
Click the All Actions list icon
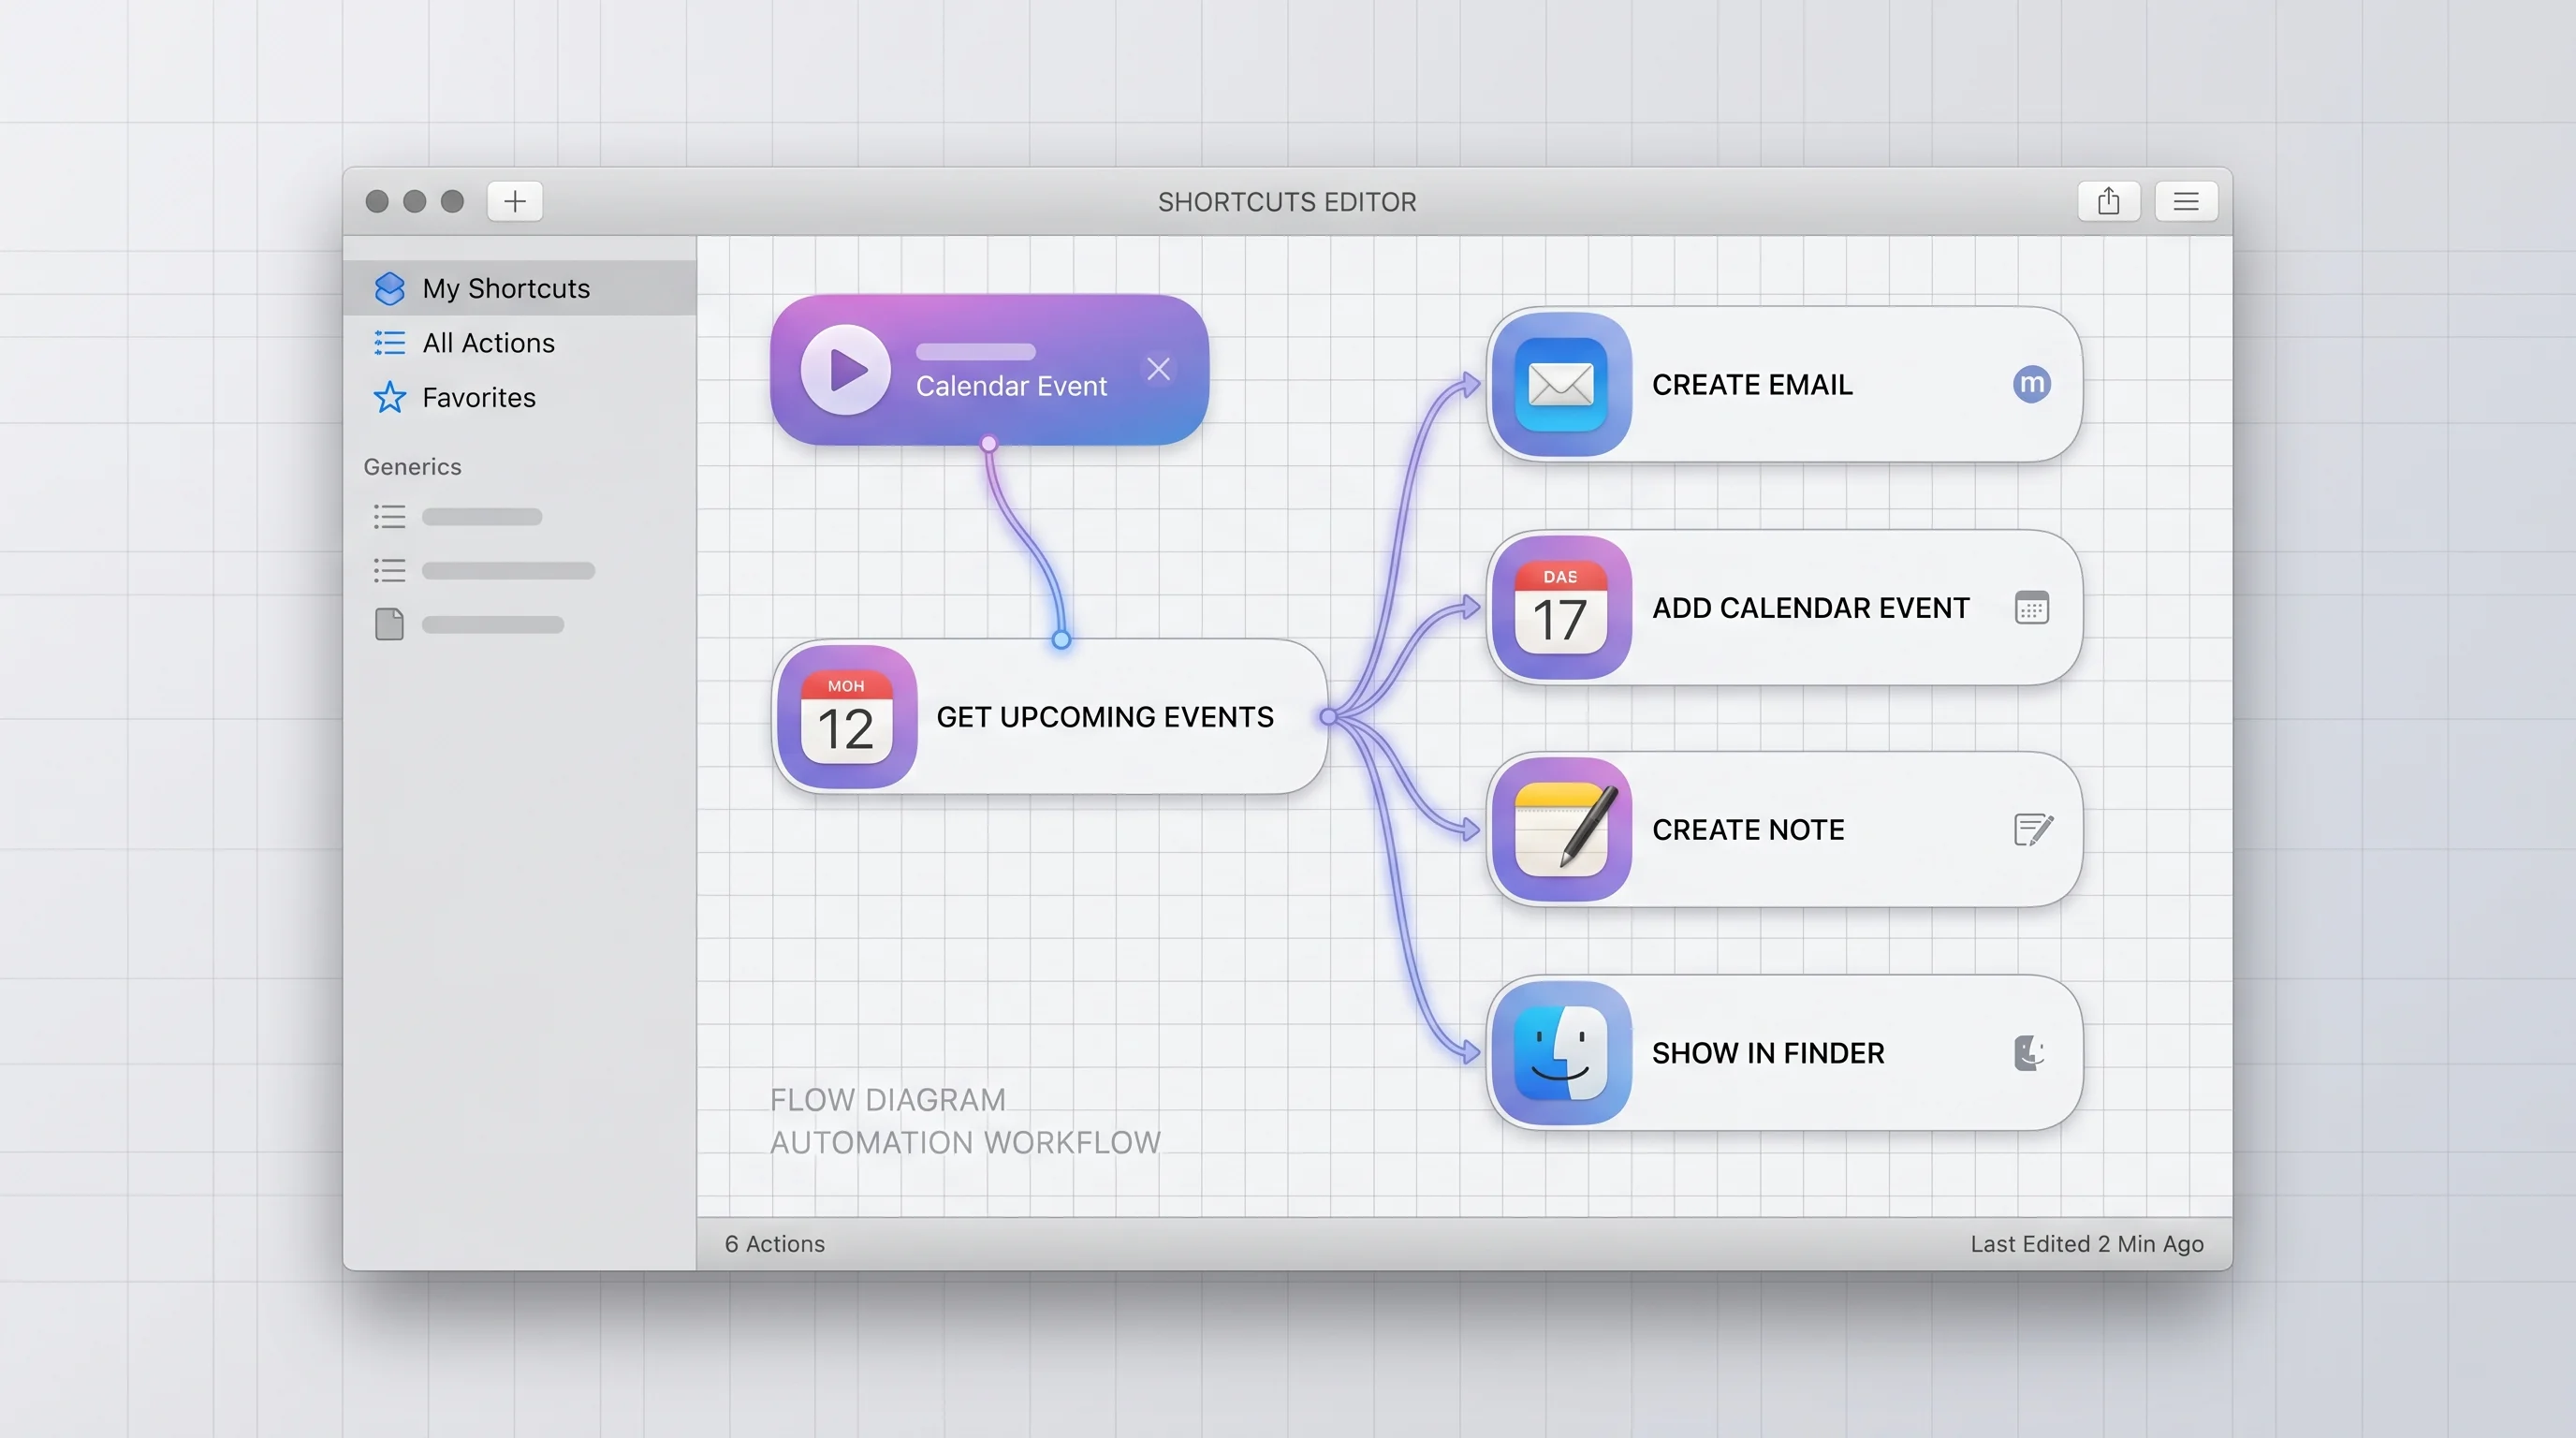(x=389, y=343)
